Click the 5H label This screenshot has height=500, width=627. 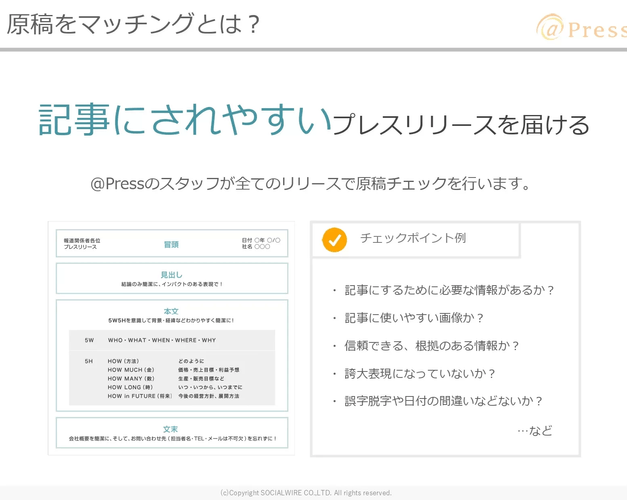coord(89,361)
